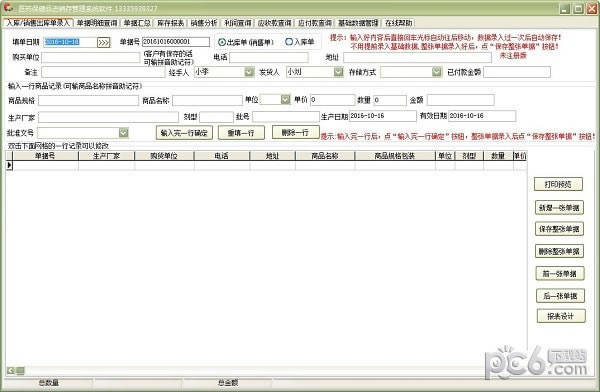Open the 报表设计 button
Image resolution: width=600 pixels, height=392 pixels.
point(561,316)
